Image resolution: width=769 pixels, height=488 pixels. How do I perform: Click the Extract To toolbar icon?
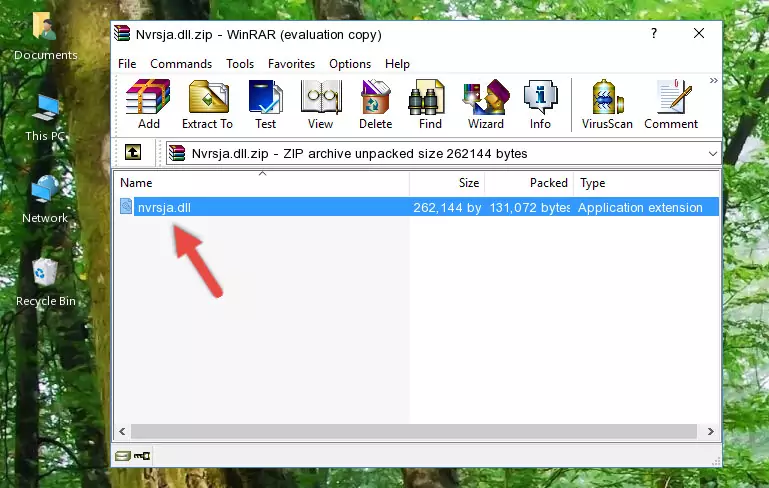(x=207, y=104)
